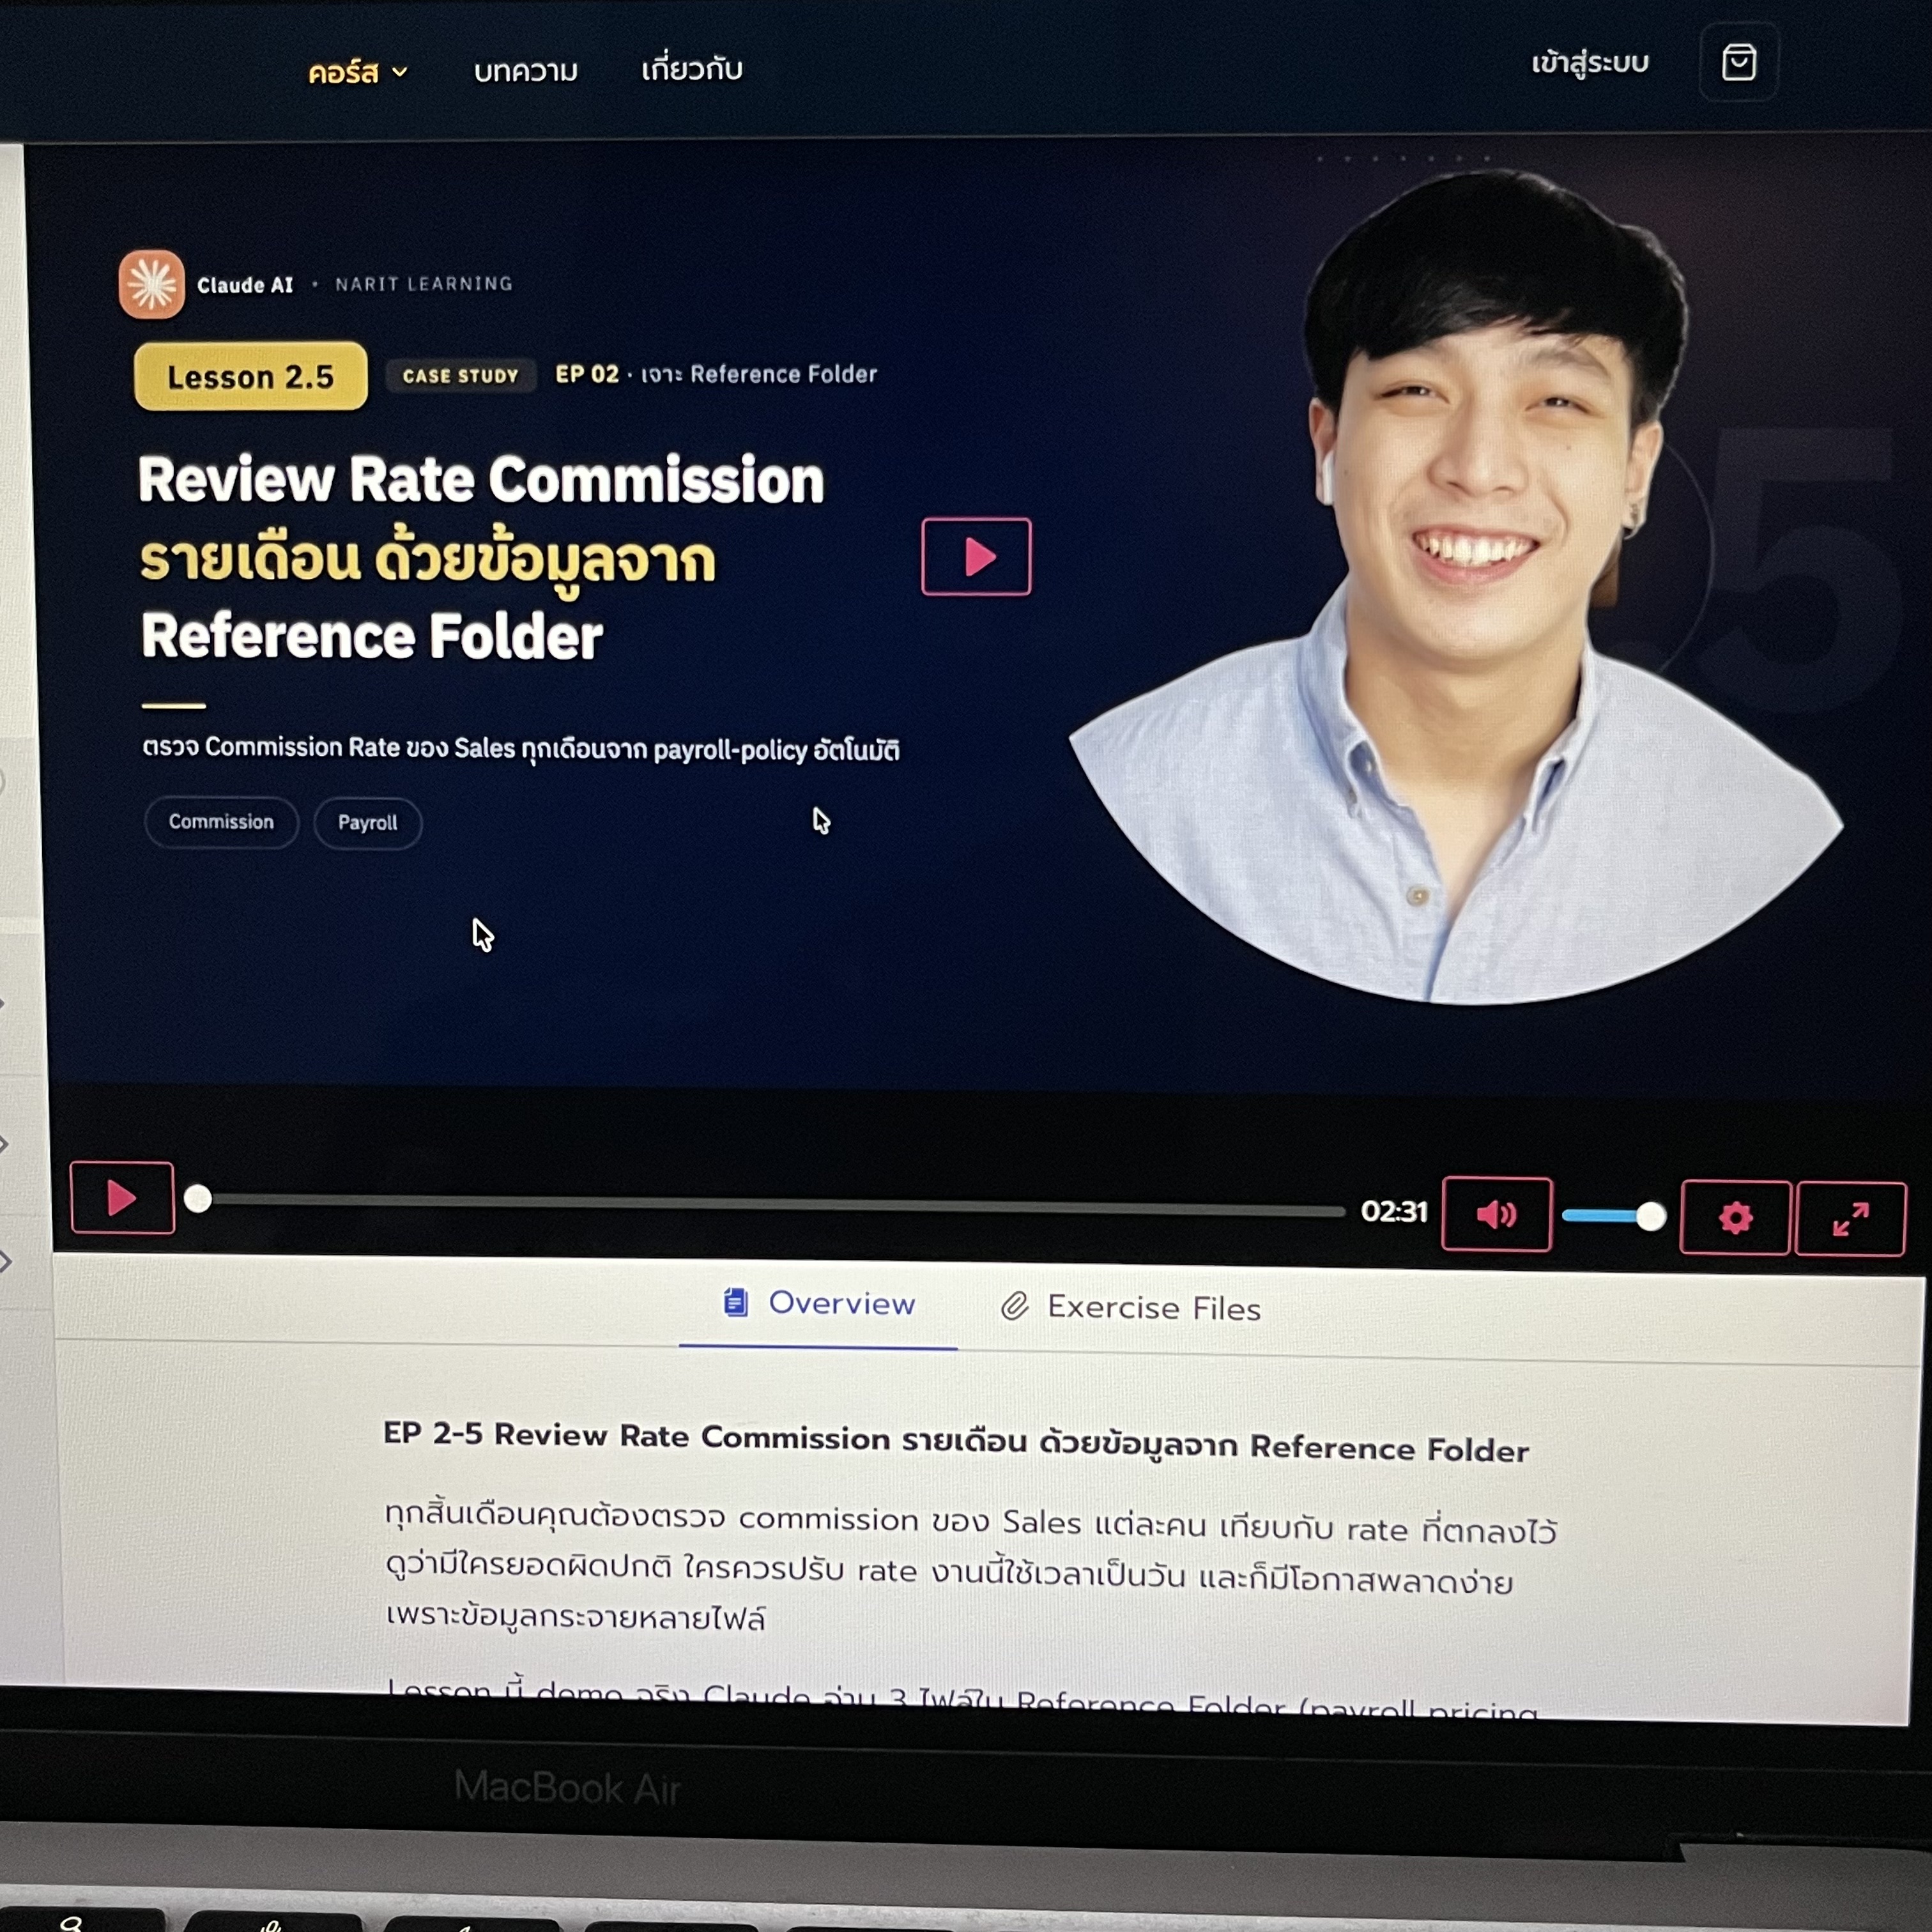Click the EP 2-5 Review Rate Commission heading
This screenshot has width=1932, height=1932.
point(956,1443)
